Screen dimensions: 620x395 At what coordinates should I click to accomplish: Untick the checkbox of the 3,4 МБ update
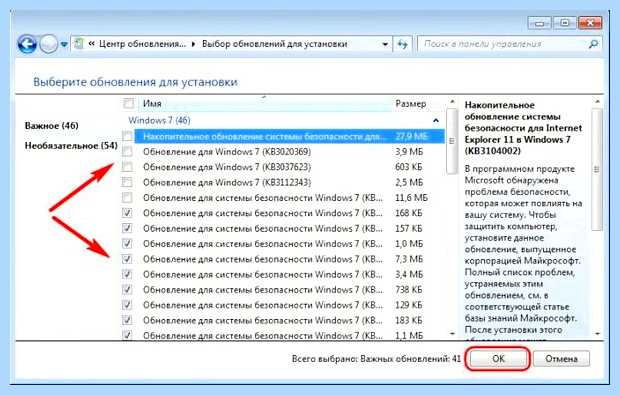127,274
